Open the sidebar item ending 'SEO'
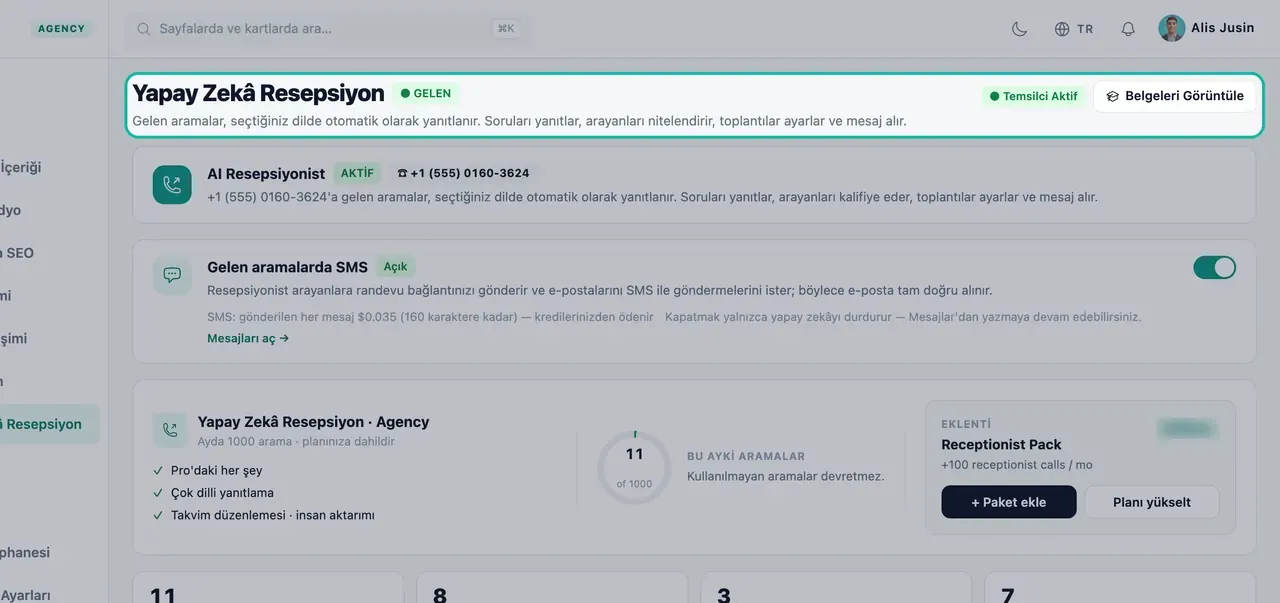 click(x=17, y=253)
